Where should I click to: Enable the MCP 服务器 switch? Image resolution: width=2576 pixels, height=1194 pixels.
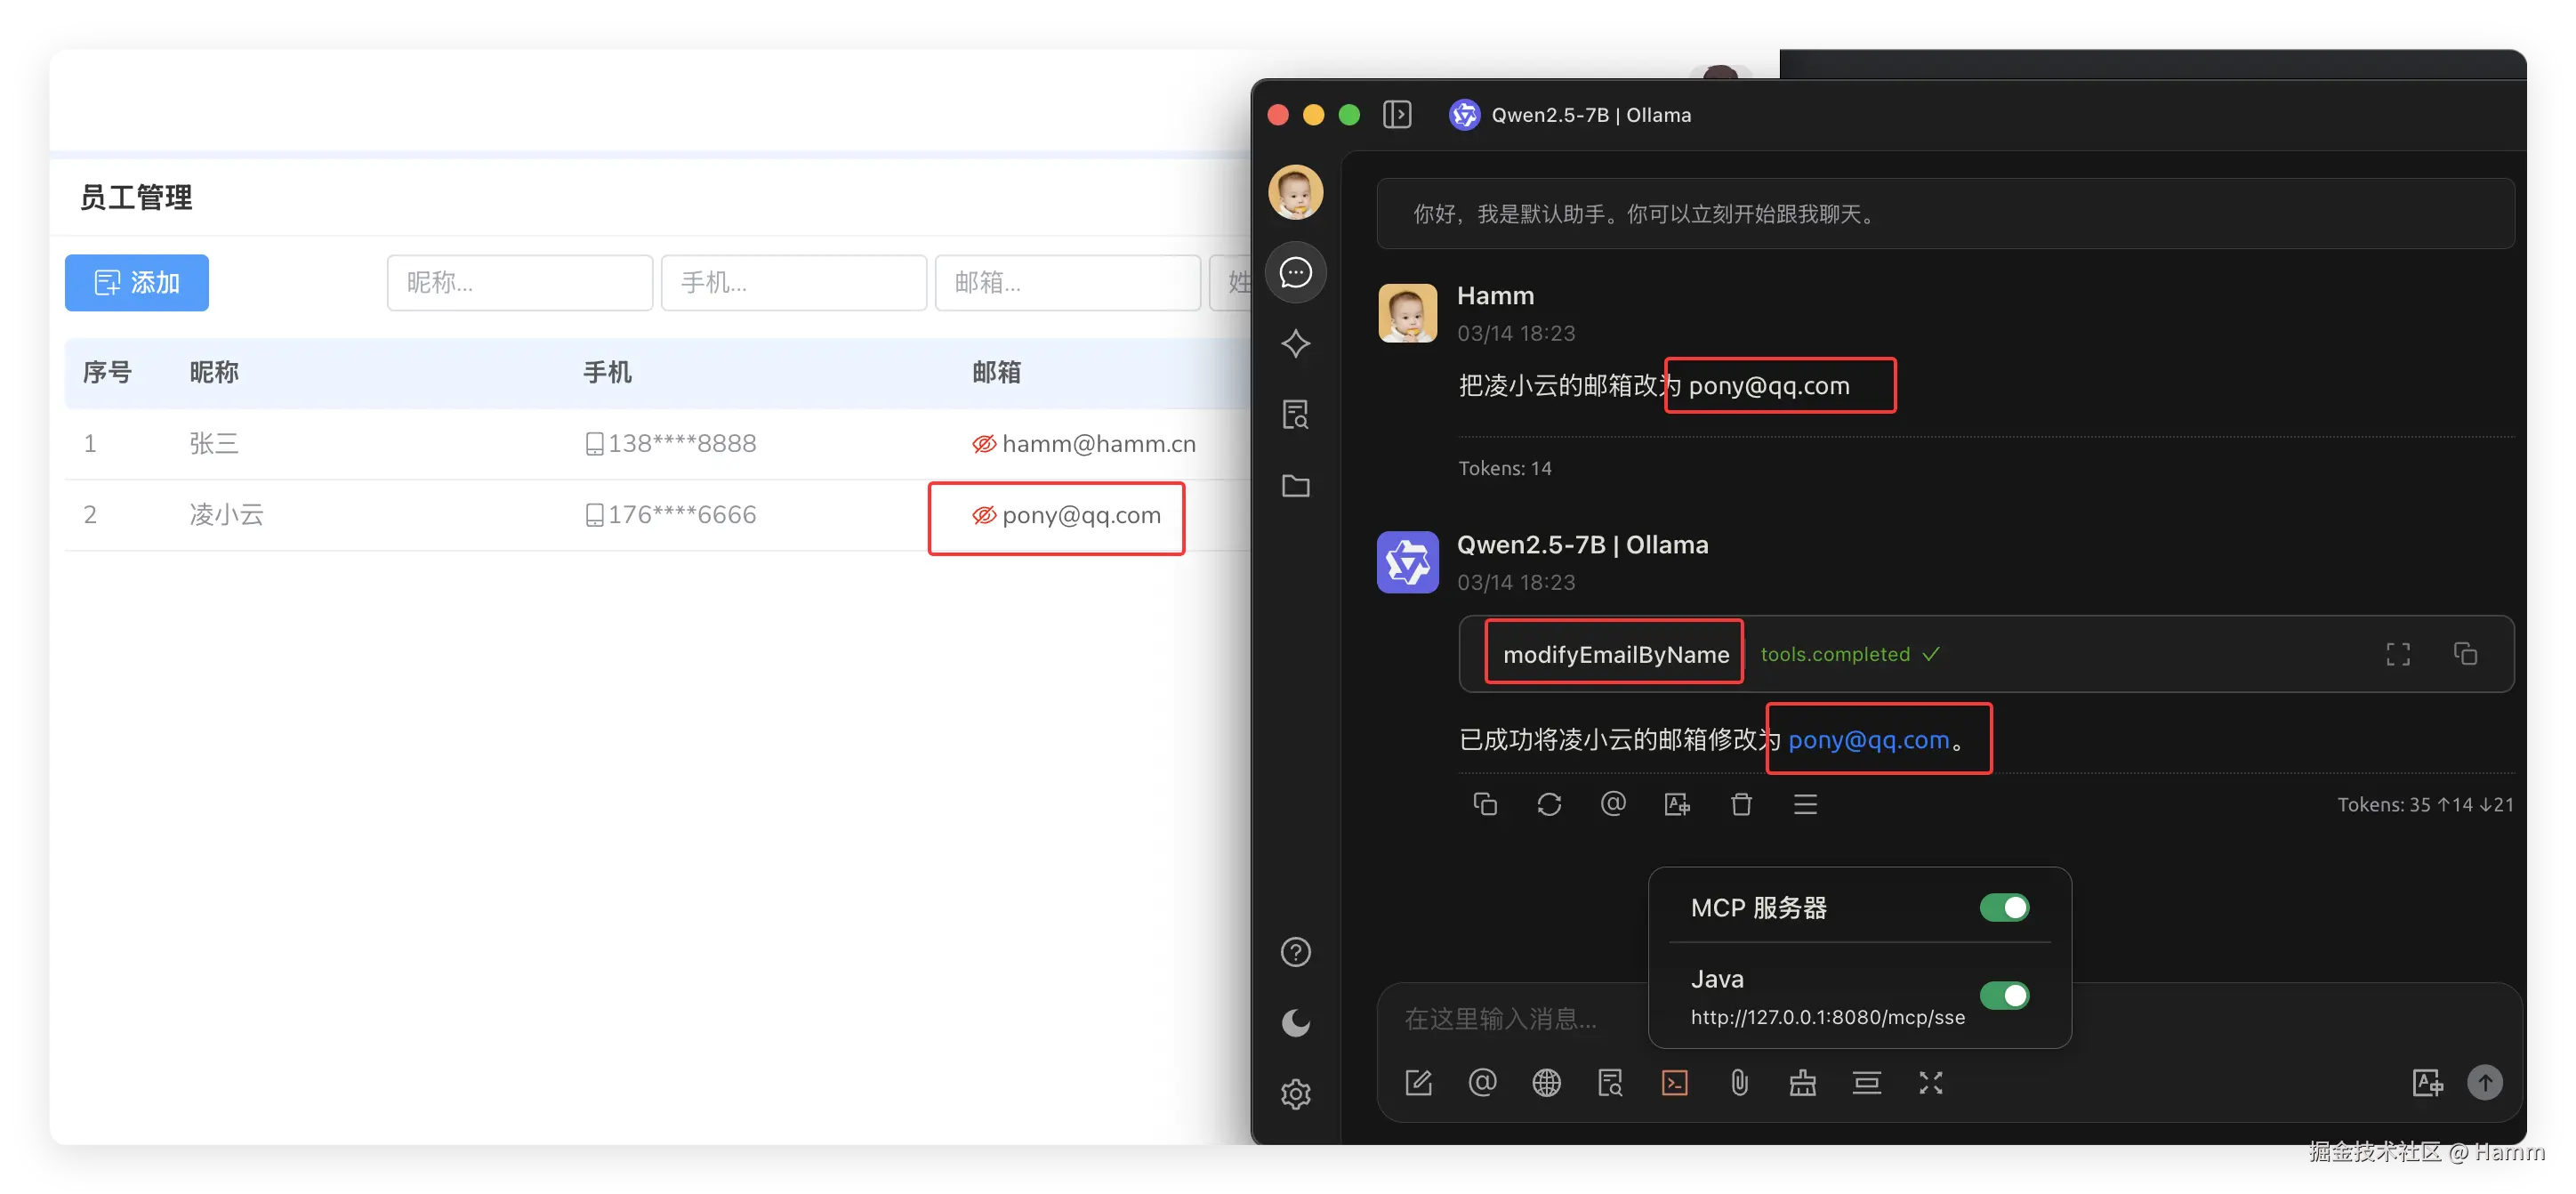click(x=2003, y=907)
